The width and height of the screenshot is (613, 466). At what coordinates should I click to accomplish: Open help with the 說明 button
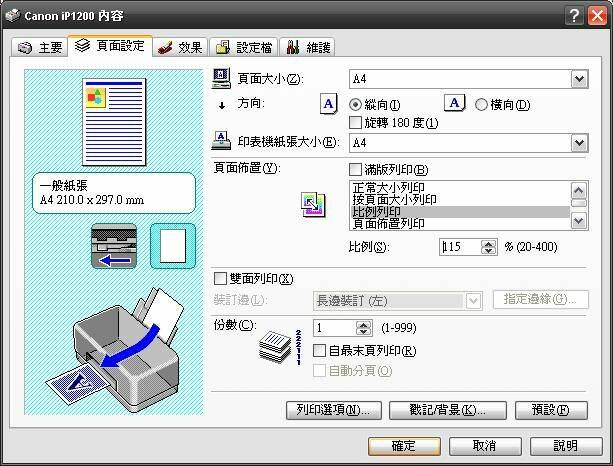[x=566, y=446]
